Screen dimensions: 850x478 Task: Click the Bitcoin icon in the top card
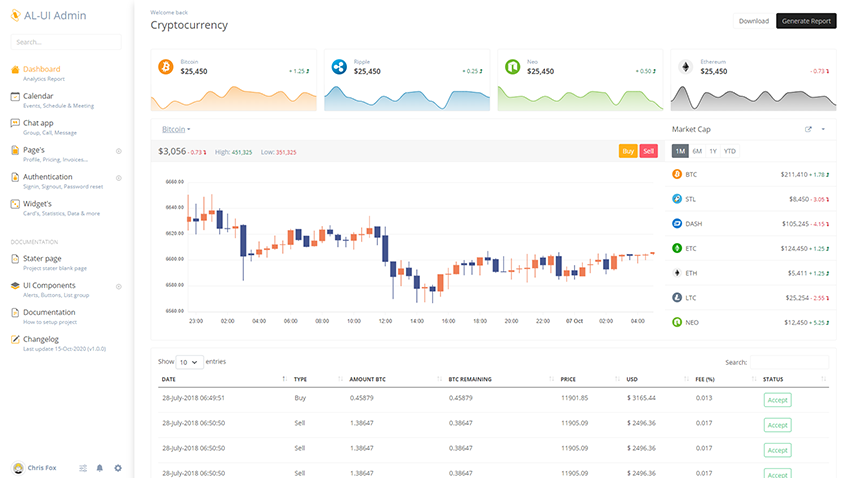[166, 67]
